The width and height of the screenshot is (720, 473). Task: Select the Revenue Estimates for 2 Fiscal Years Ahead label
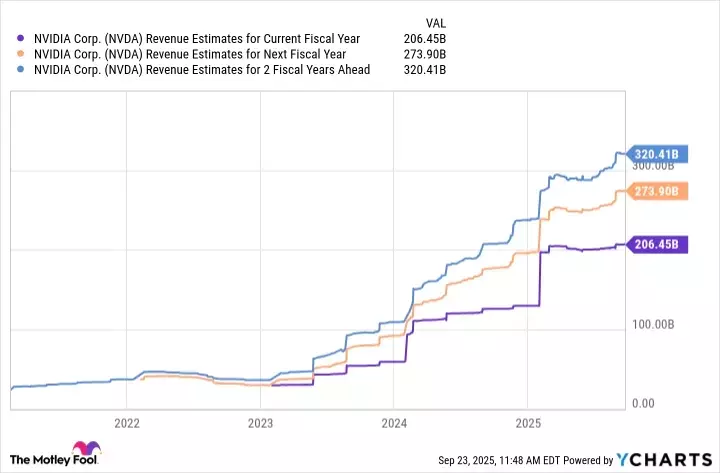pyautogui.click(x=202, y=69)
